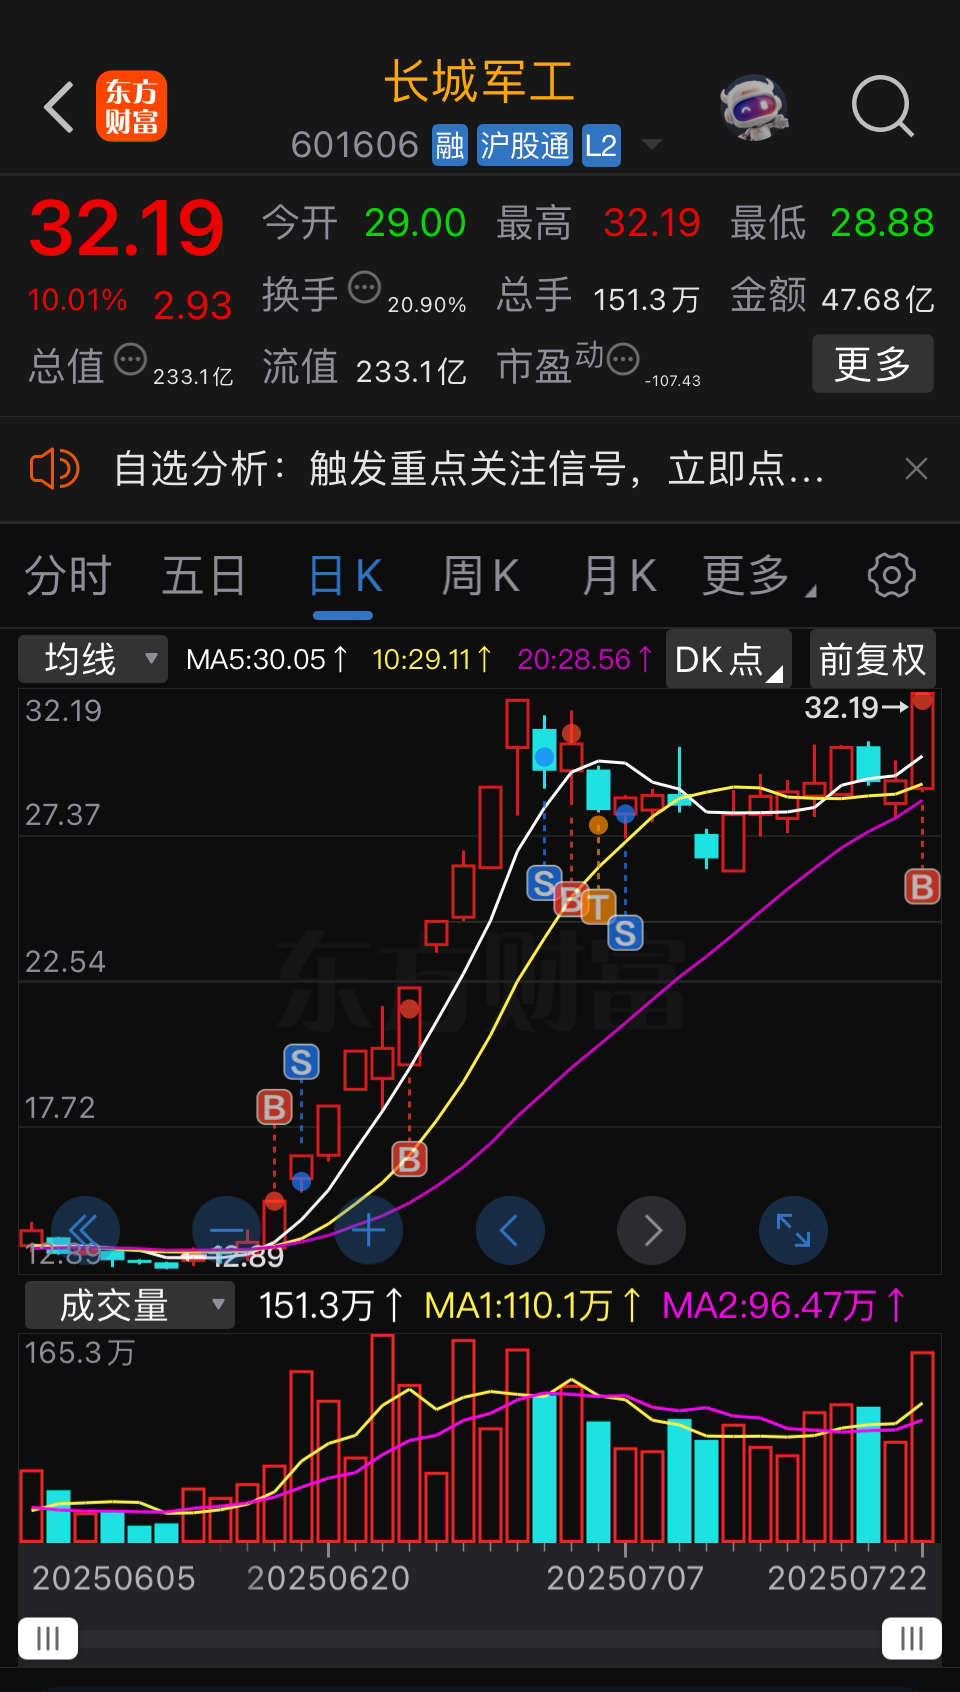Dismiss the 自选分析 banner

(x=916, y=468)
